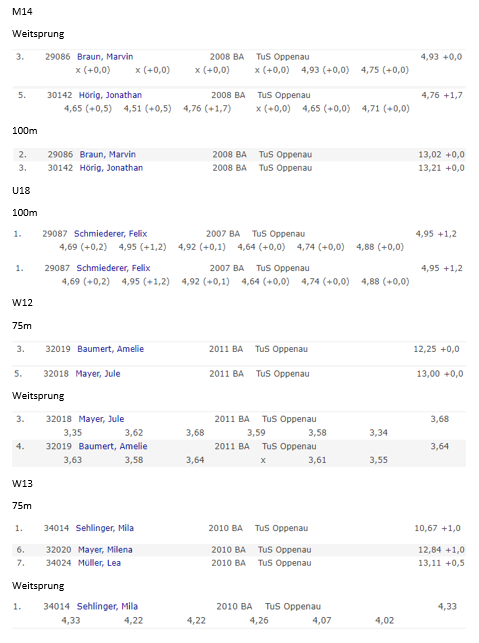479x643 pixels.
Task: Click the Müller, Lea athlete link
Action: 99,563
